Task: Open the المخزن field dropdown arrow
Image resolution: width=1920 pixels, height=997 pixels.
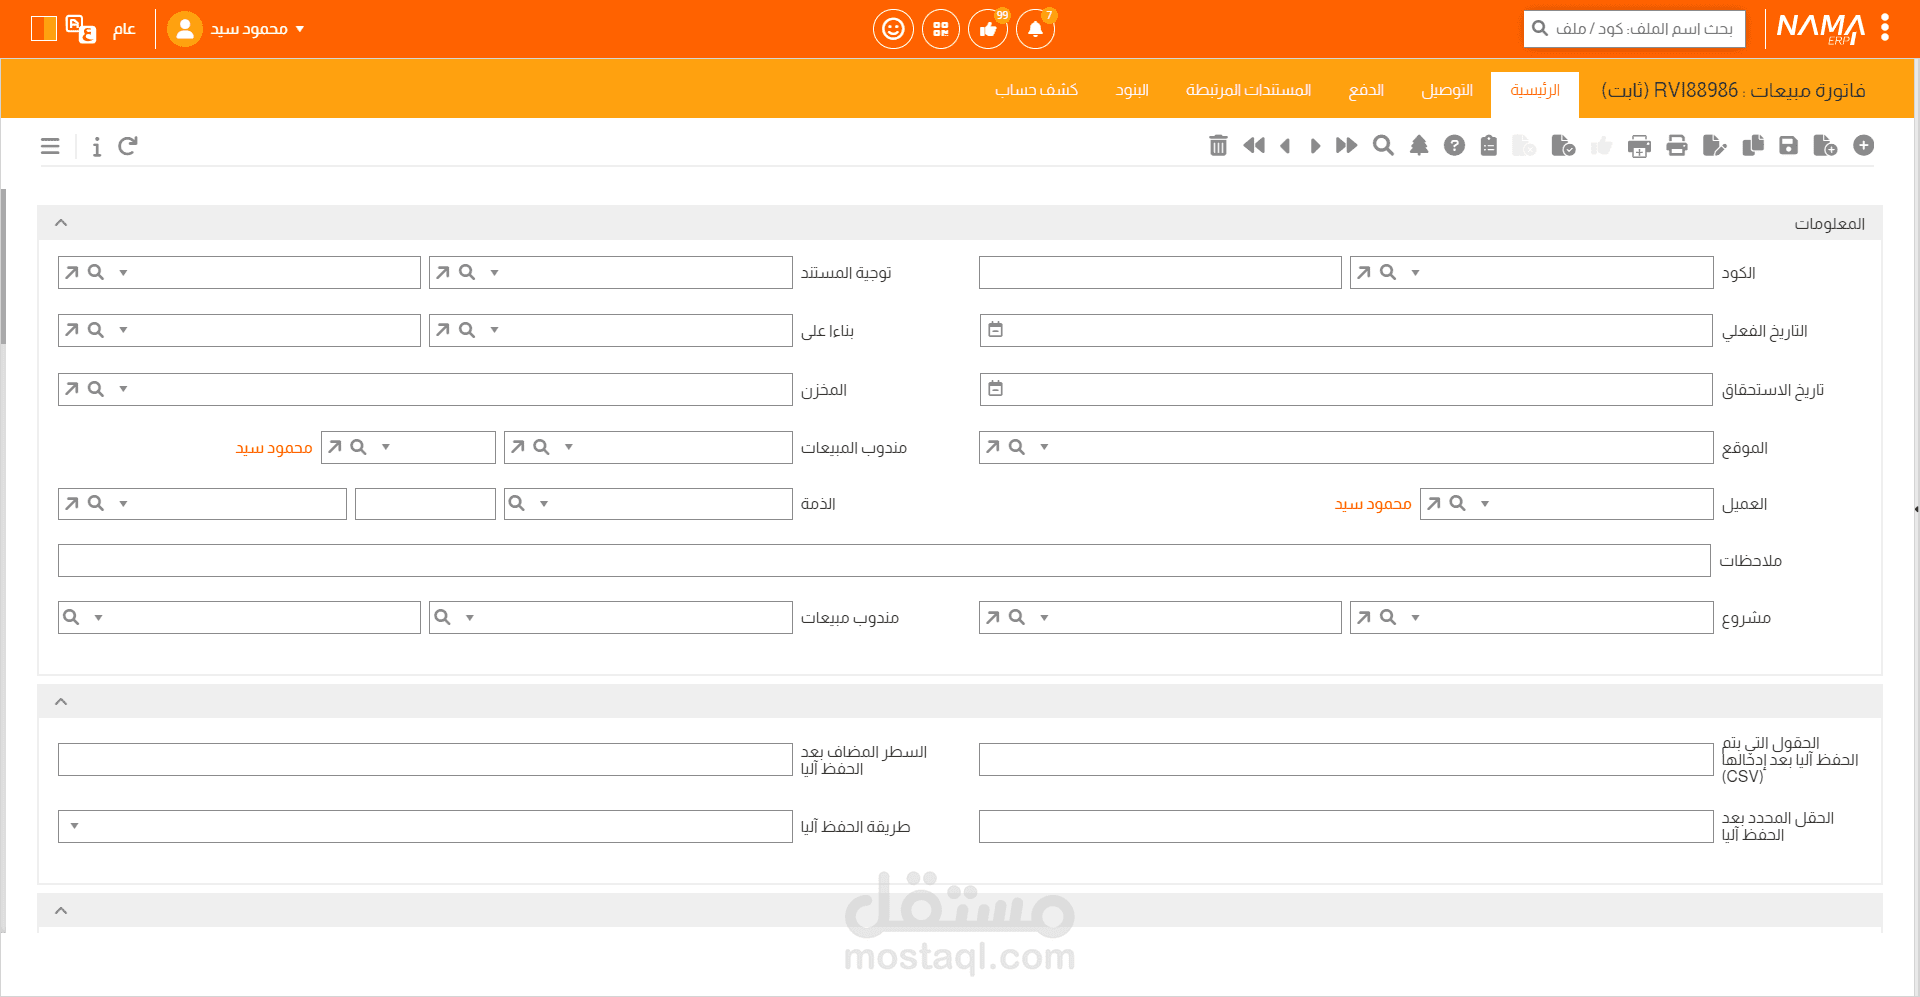Action: tap(123, 389)
